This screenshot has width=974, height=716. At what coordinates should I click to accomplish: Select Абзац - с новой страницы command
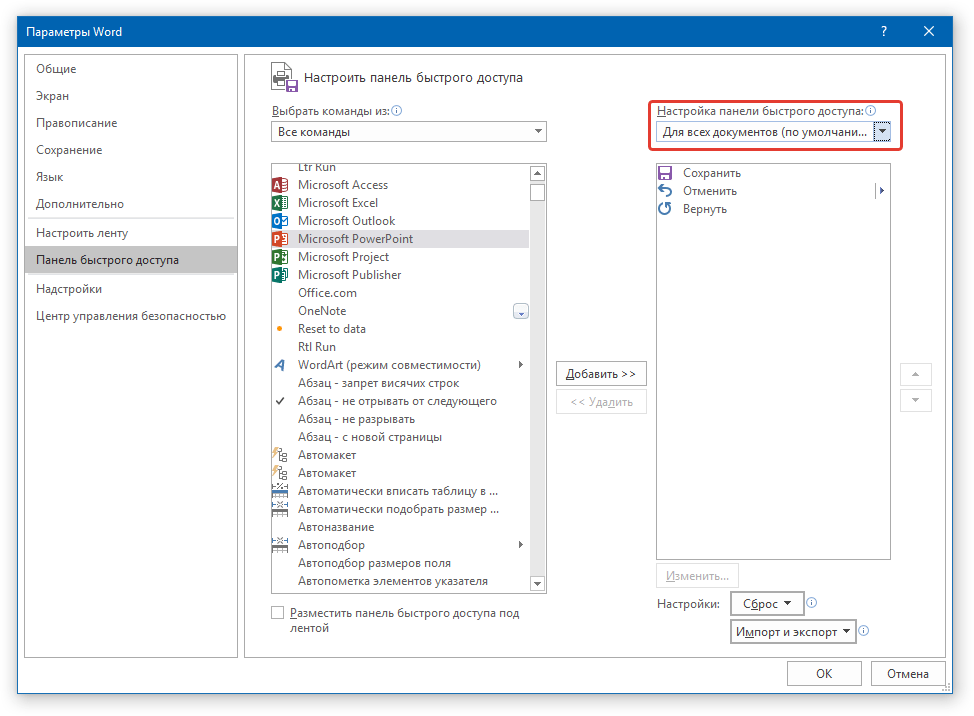pyautogui.click(x=400, y=437)
